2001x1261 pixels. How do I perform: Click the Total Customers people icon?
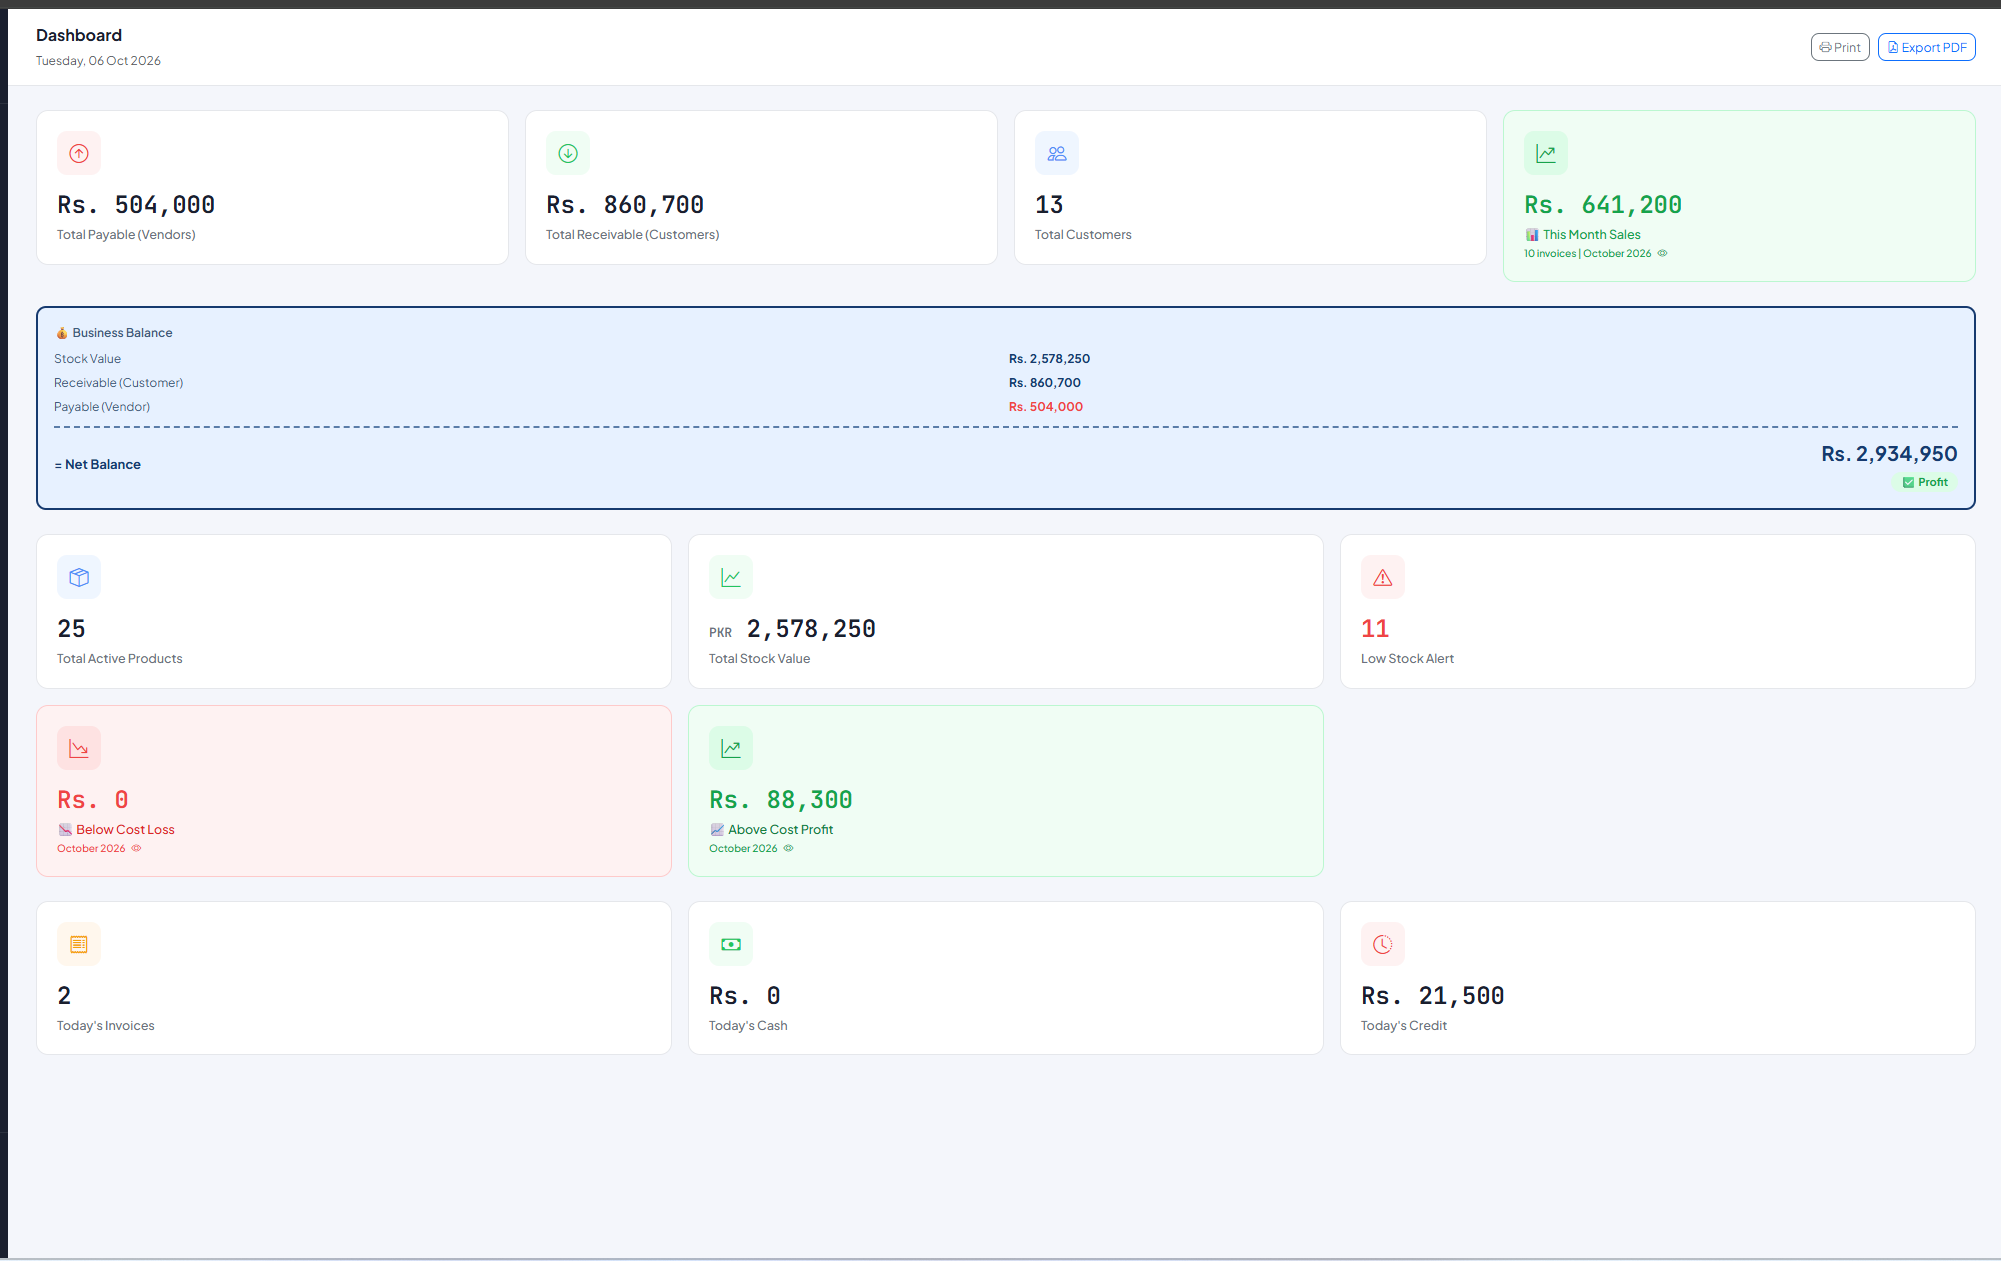(x=1057, y=153)
